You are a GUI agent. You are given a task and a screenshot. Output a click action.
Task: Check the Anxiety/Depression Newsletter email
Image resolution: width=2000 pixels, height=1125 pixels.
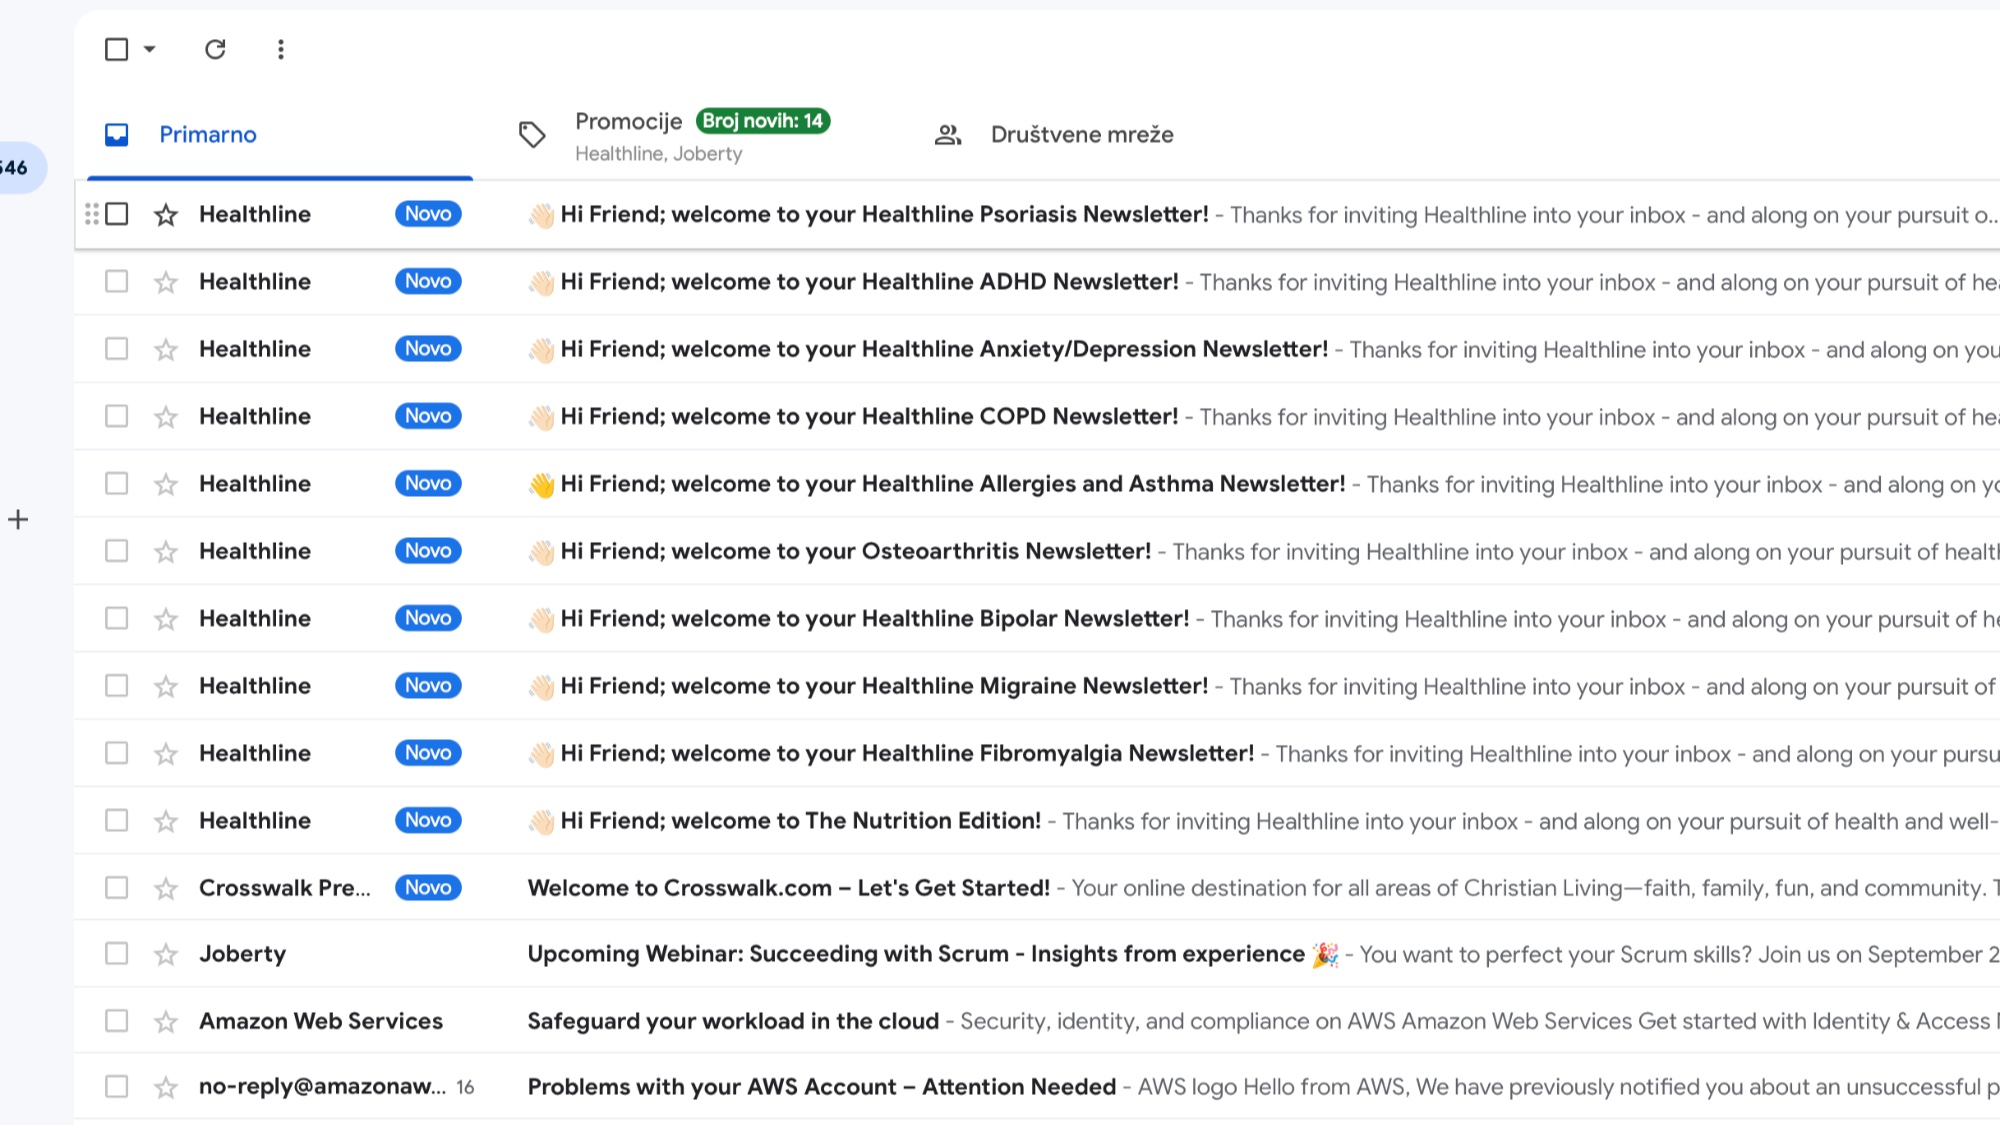(x=117, y=348)
